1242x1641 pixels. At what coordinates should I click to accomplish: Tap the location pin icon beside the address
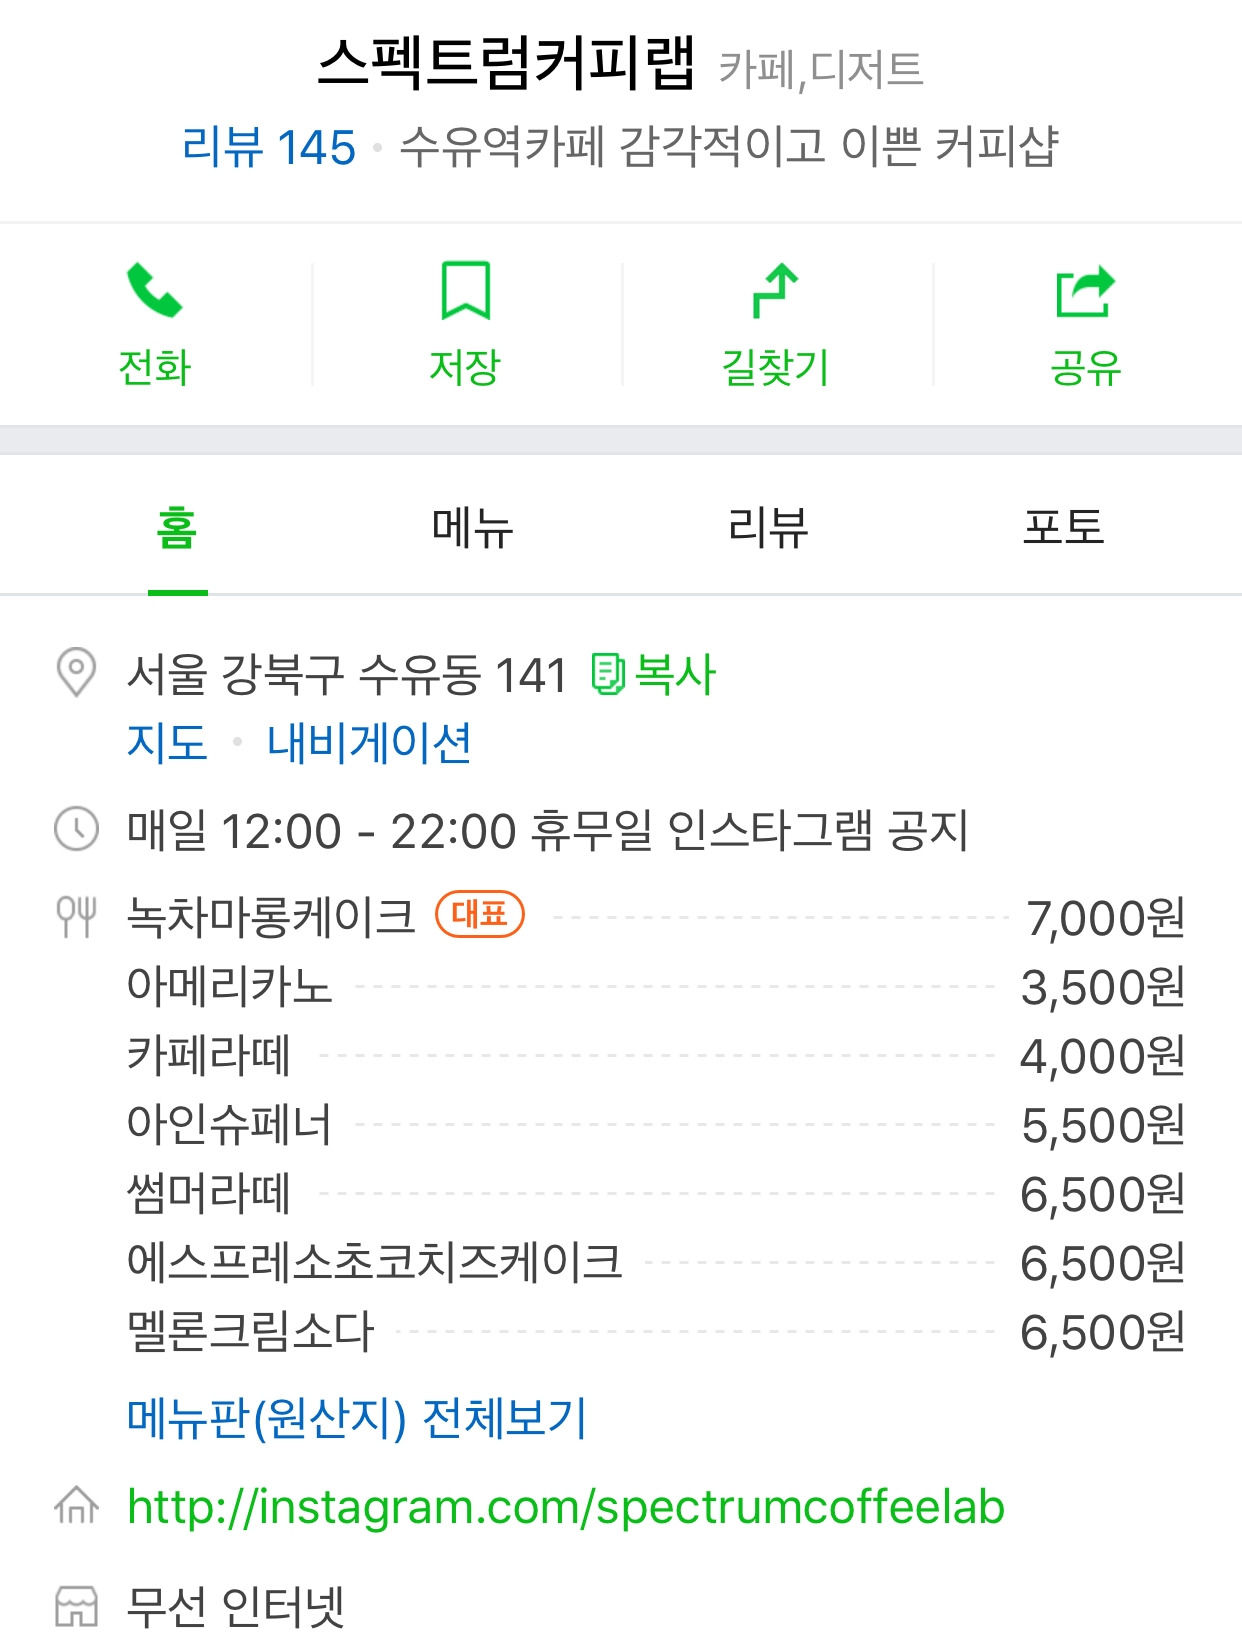76,672
